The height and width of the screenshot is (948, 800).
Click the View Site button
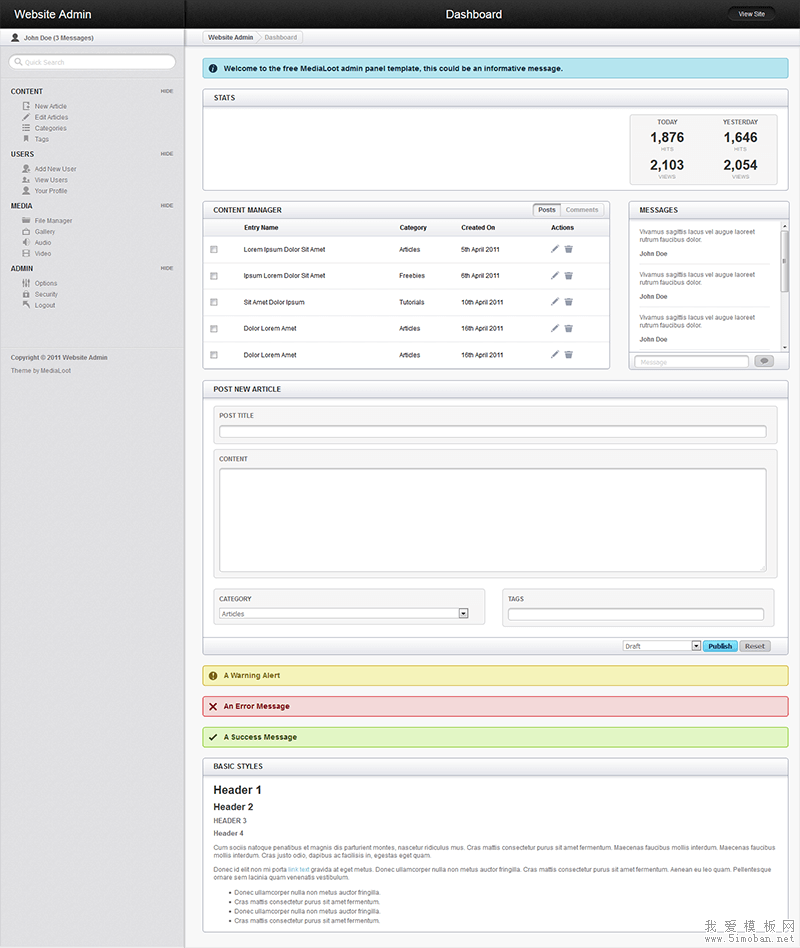click(x=751, y=14)
